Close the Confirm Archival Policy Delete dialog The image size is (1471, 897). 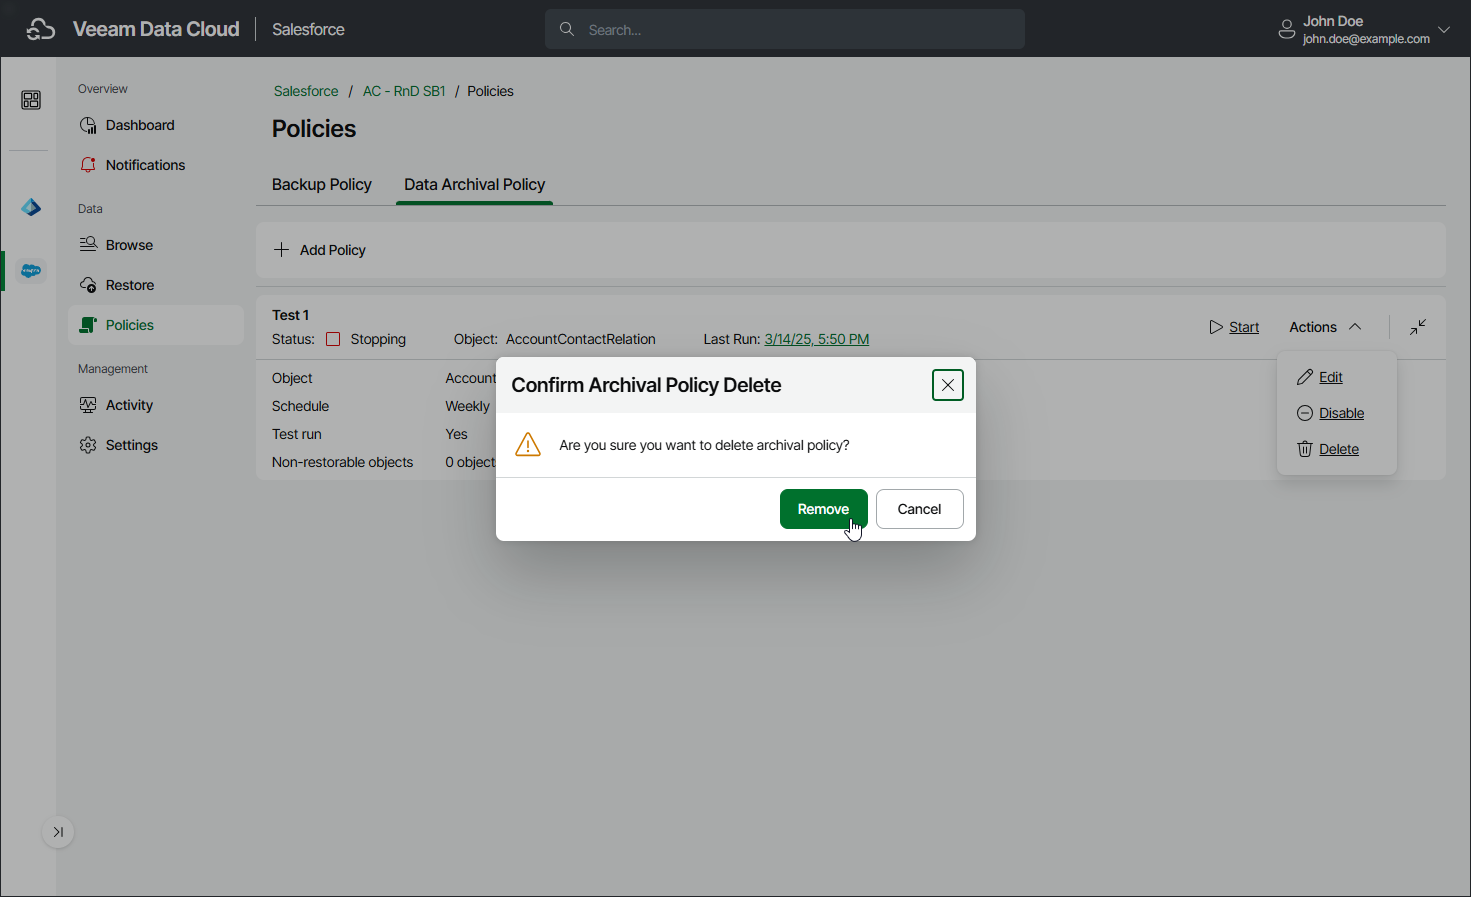(948, 385)
